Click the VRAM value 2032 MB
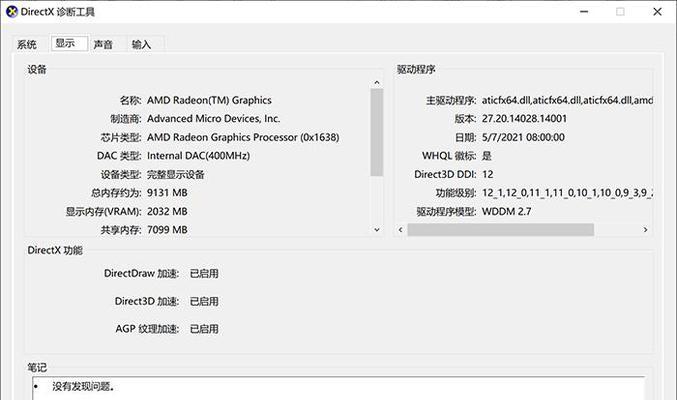677x400 pixels. click(168, 211)
